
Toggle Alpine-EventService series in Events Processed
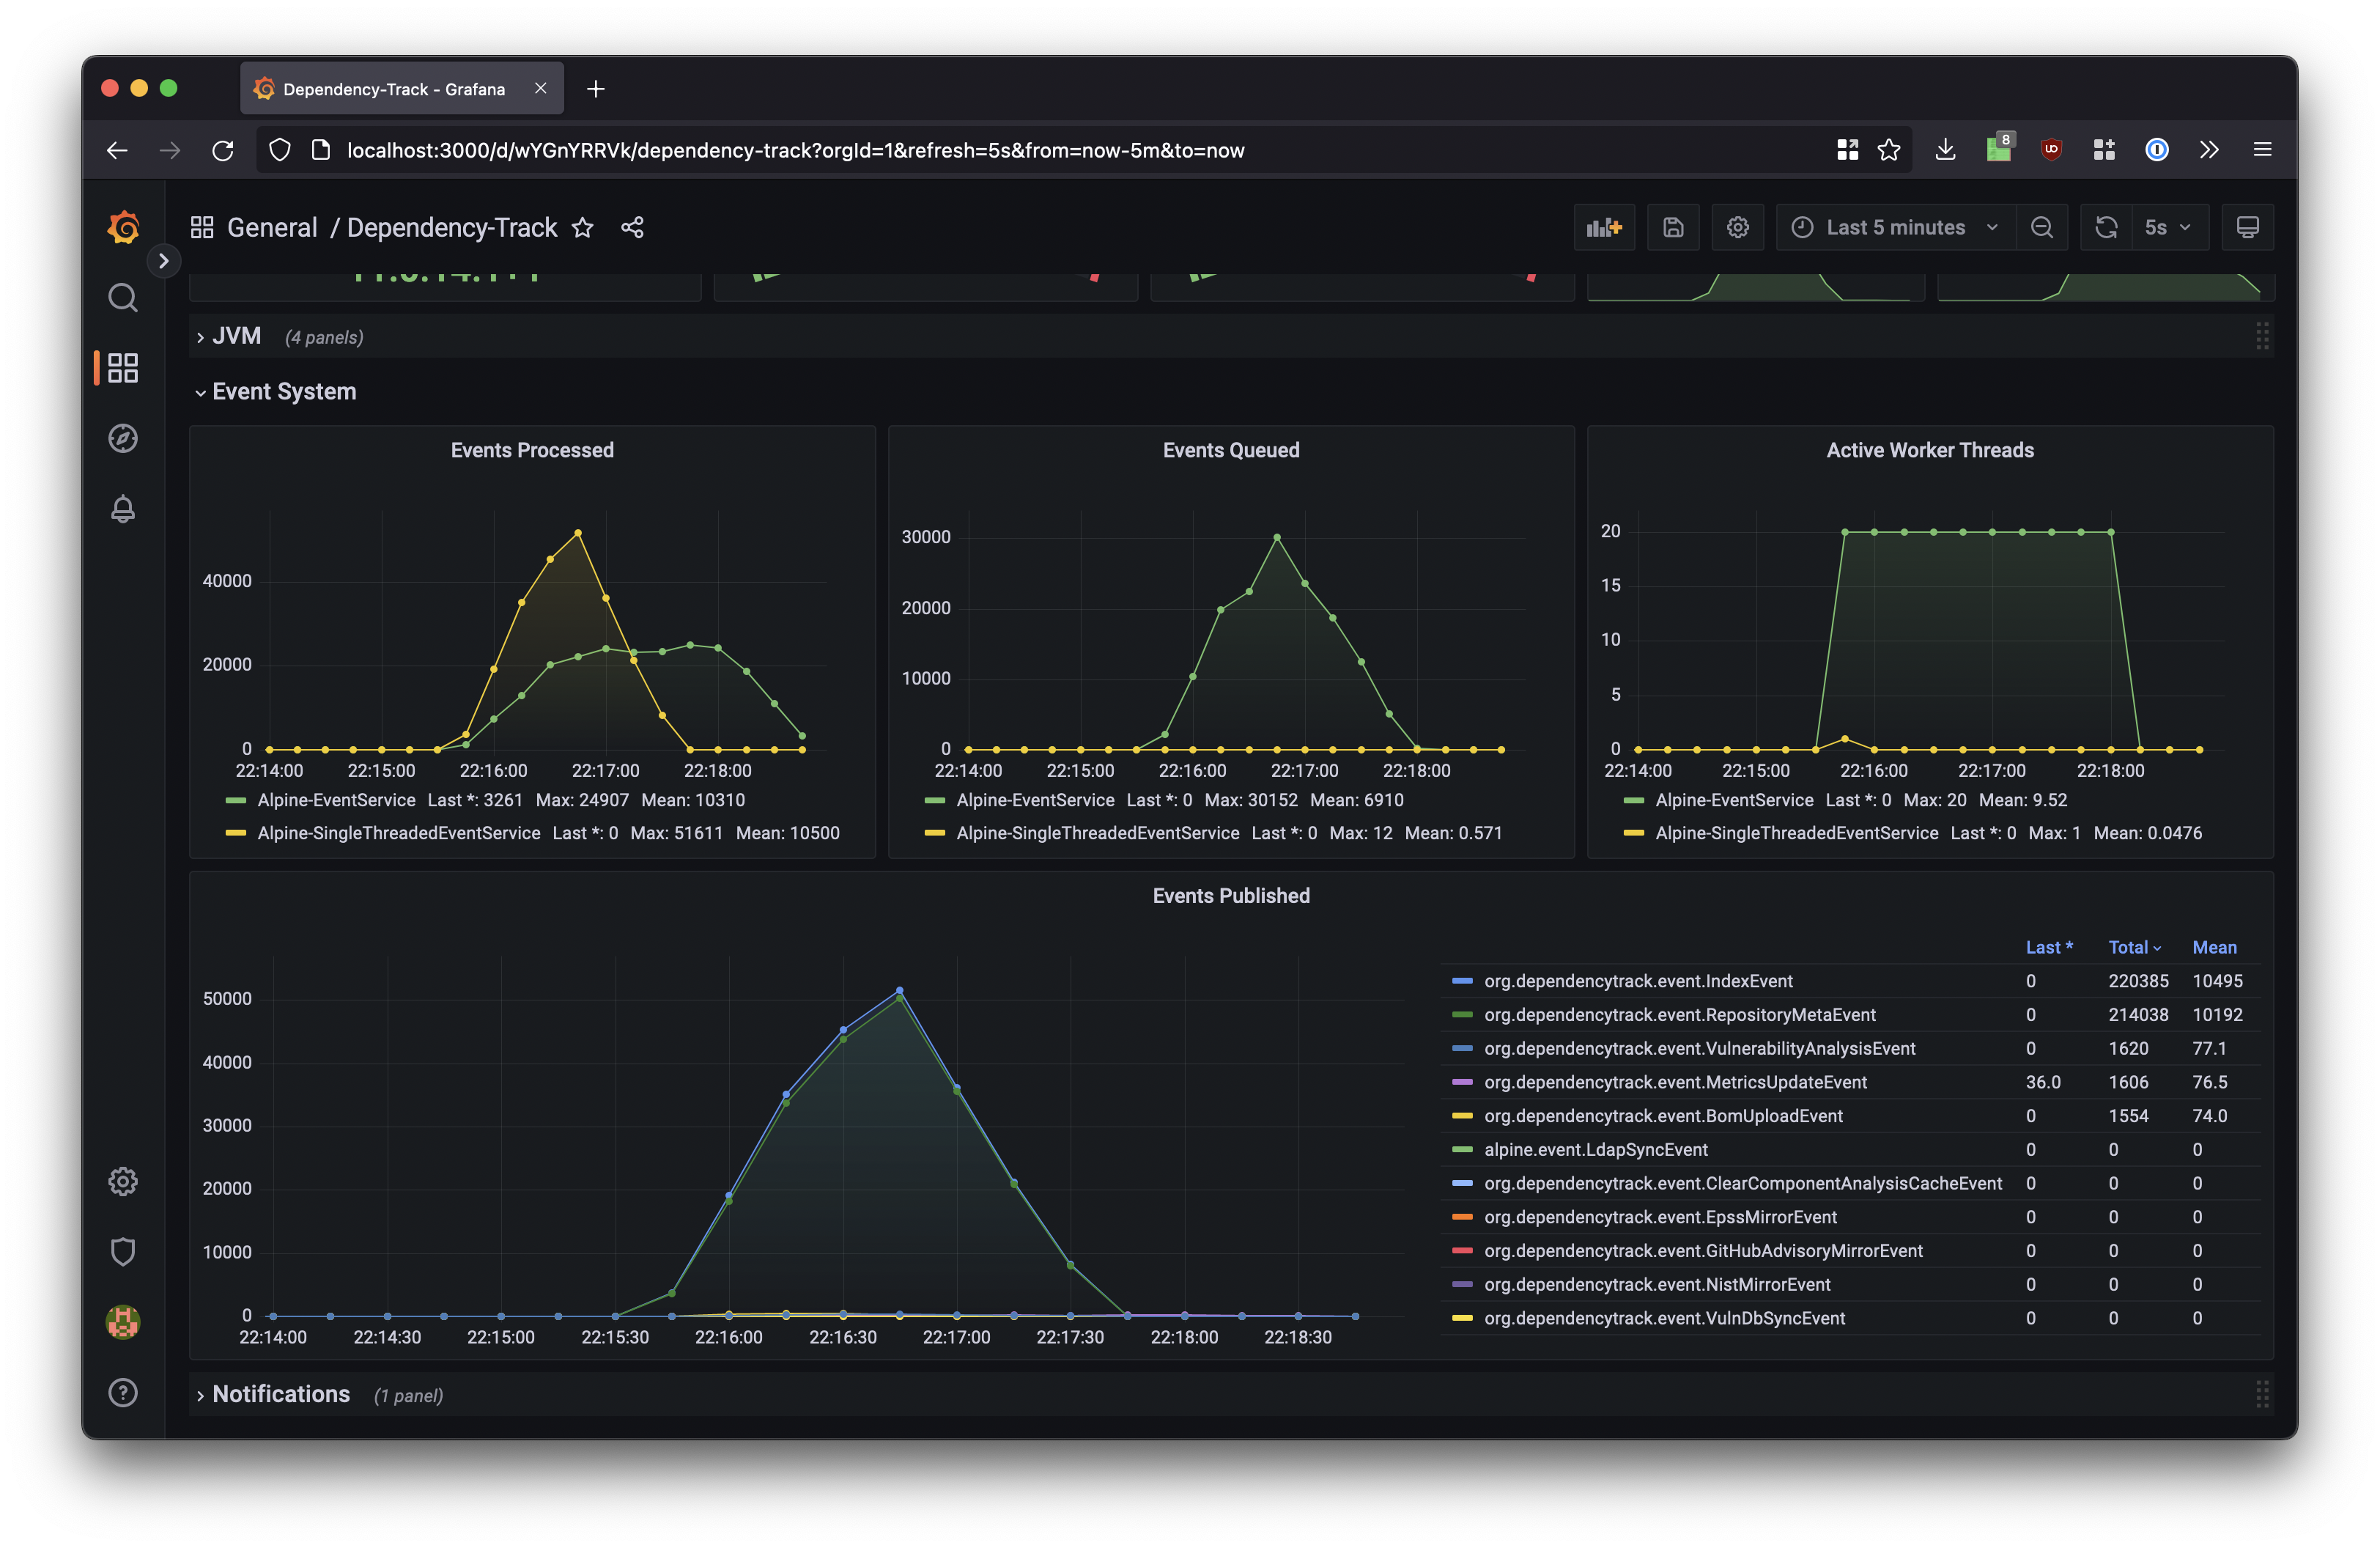pos(336,800)
